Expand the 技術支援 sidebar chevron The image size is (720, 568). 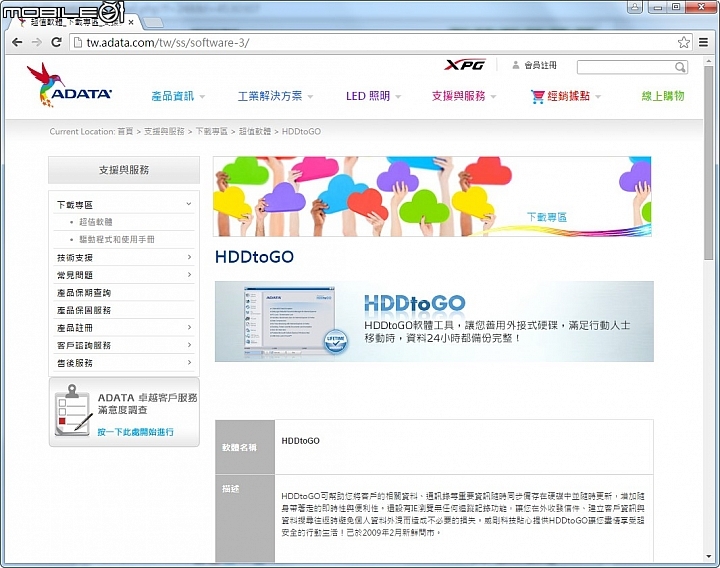click(189, 257)
